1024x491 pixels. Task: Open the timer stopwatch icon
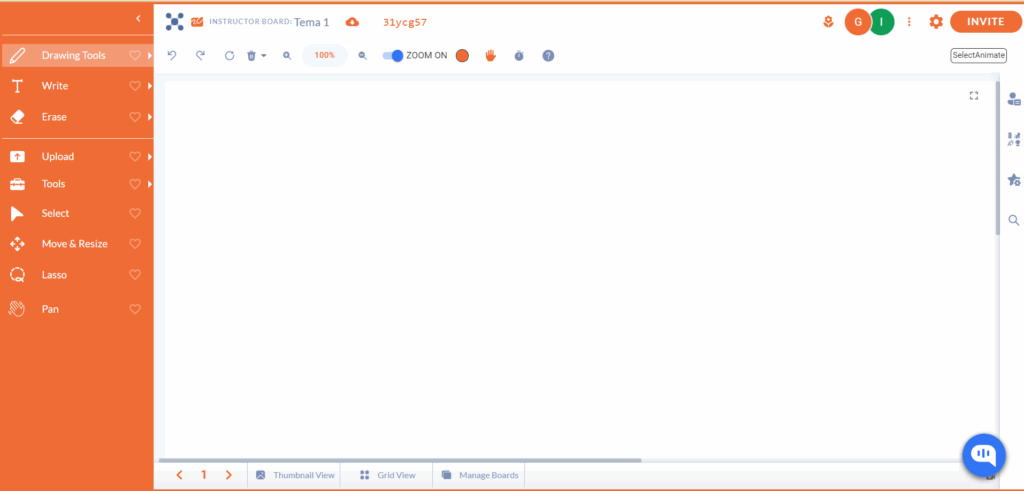click(x=519, y=56)
